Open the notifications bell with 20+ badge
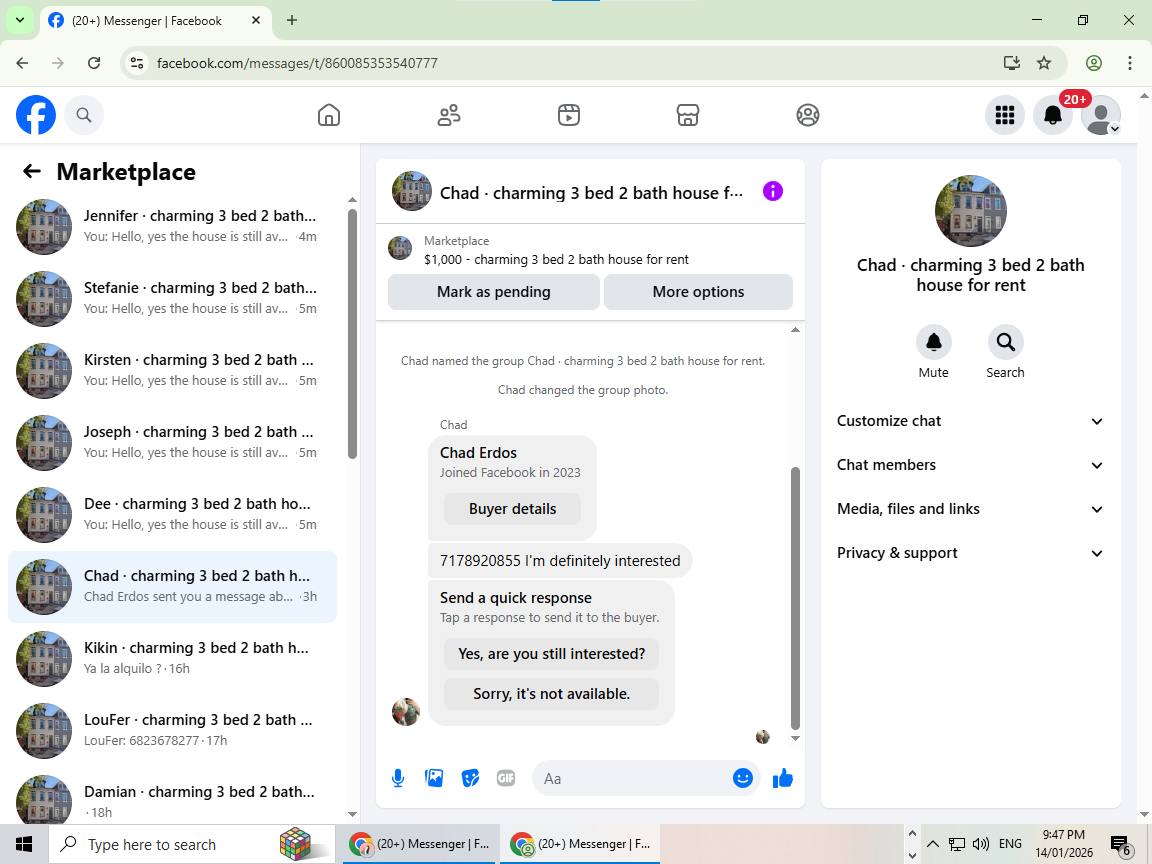 click(1053, 115)
